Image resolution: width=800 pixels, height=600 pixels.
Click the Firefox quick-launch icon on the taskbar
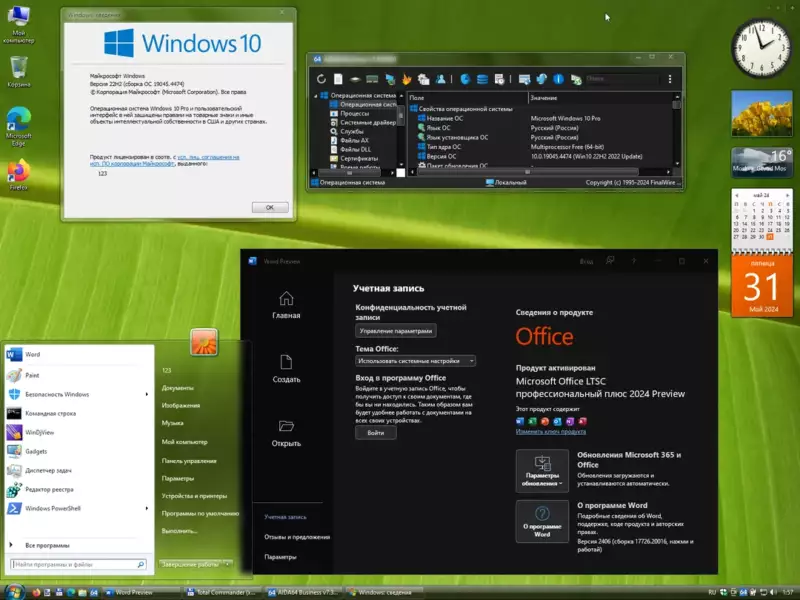(x=36, y=592)
